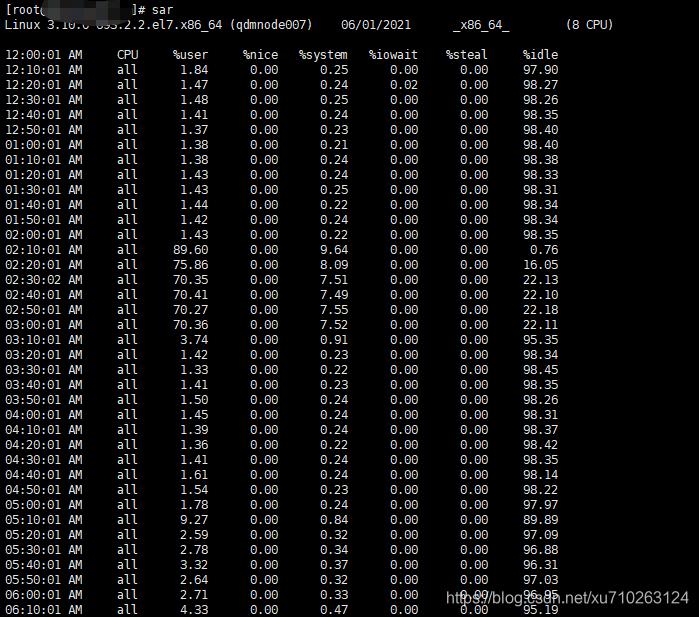Click the %user value 1.50
699x617 pixels.
click(x=194, y=400)
